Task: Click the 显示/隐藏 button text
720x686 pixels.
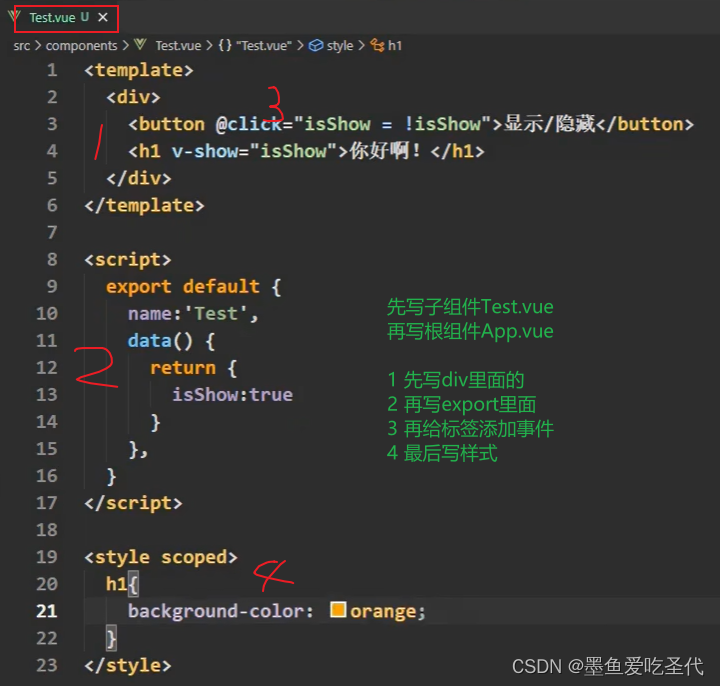Action: pos(550,124)
